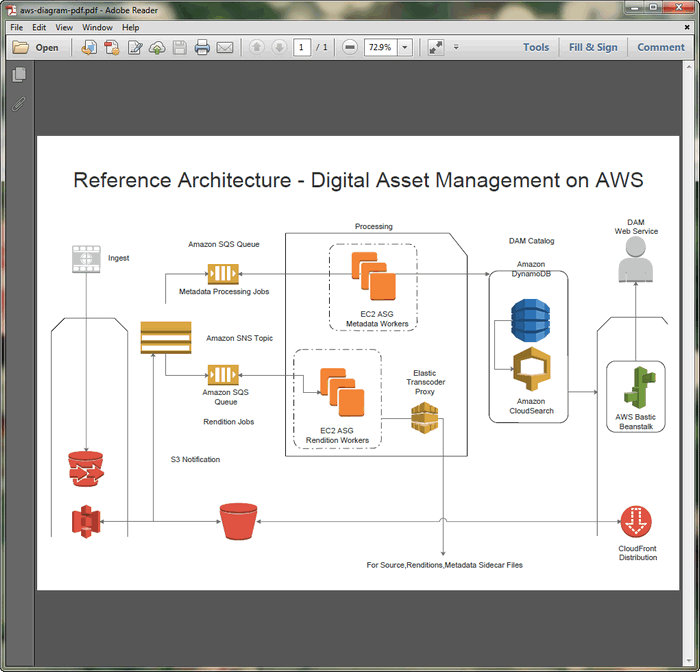Open the View menu
Screen dimensions: 700x672
64,27
